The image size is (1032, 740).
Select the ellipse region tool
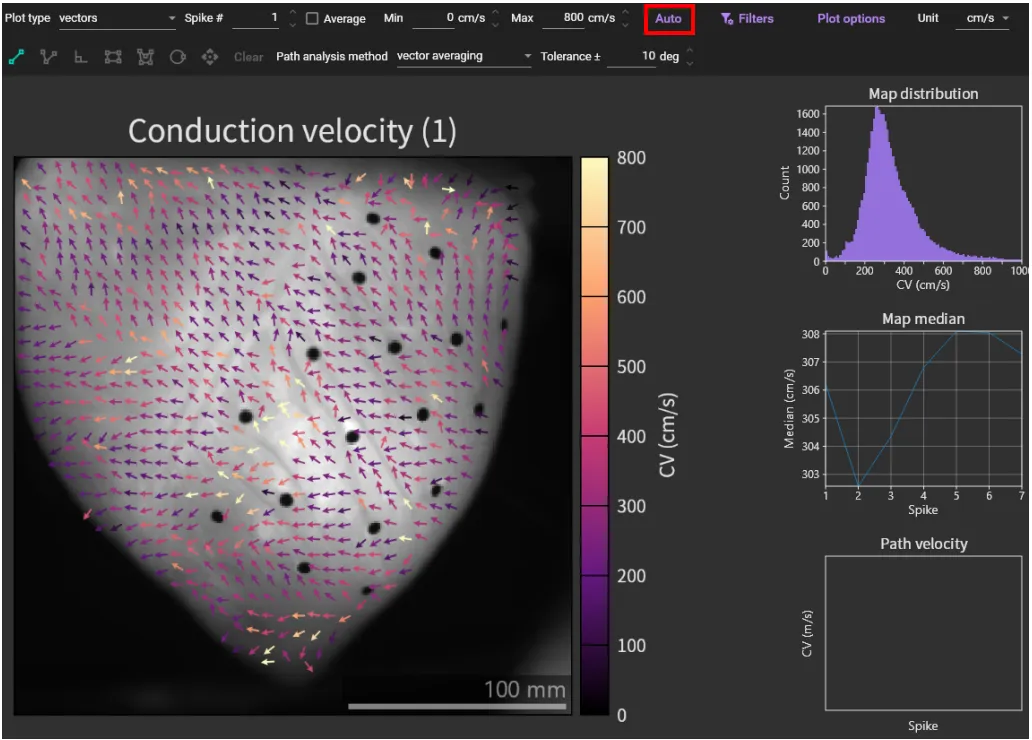177,57
